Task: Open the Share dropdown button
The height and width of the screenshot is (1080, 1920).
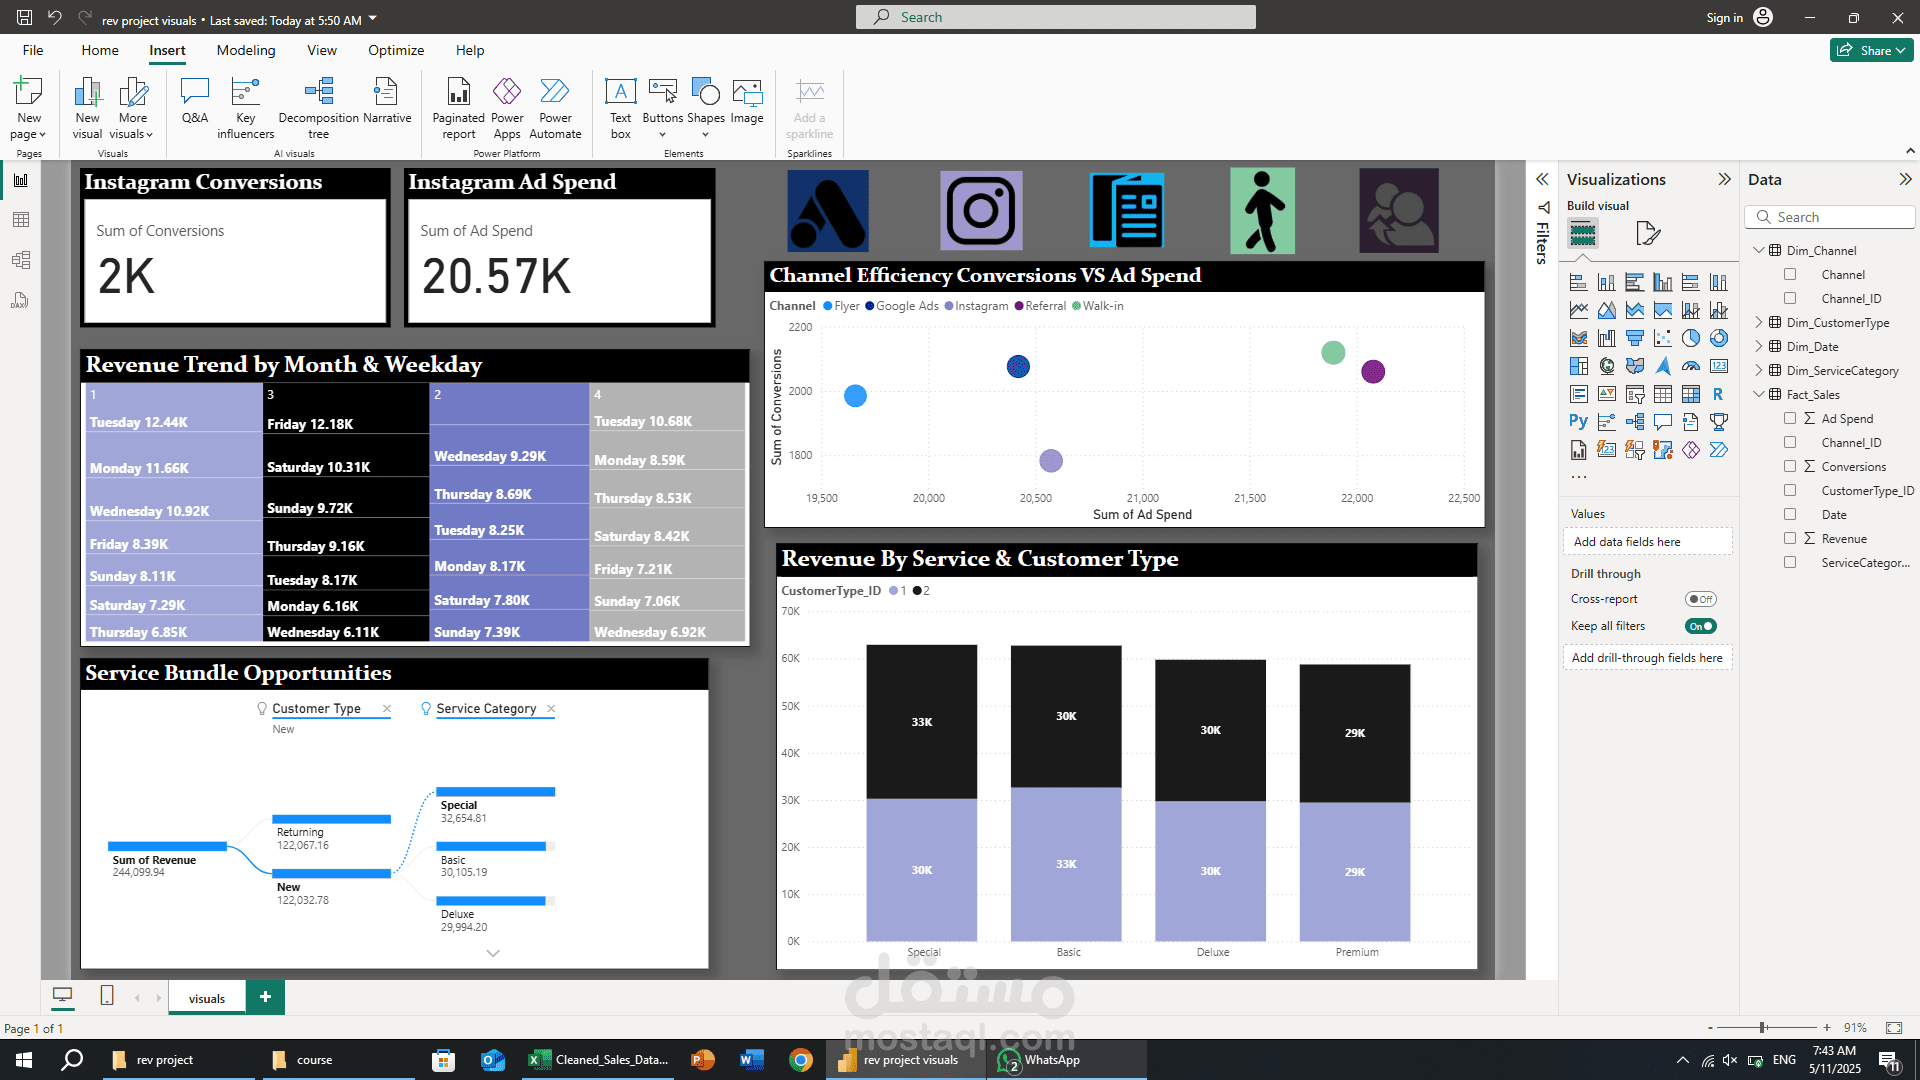Action: coord(1871,50)
